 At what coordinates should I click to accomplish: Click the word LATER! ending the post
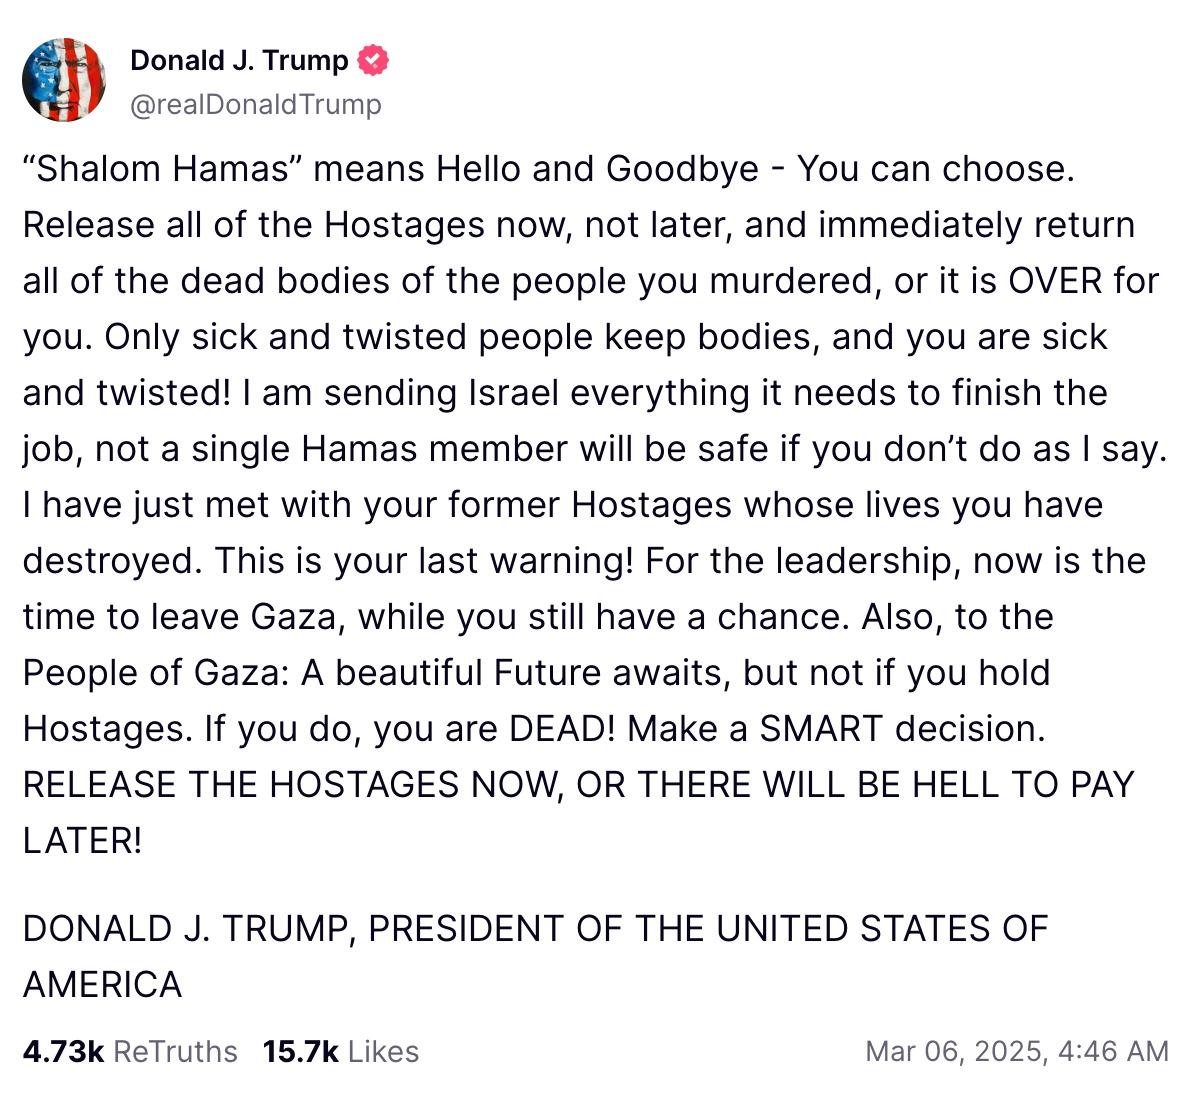click(x=83, y=841)
